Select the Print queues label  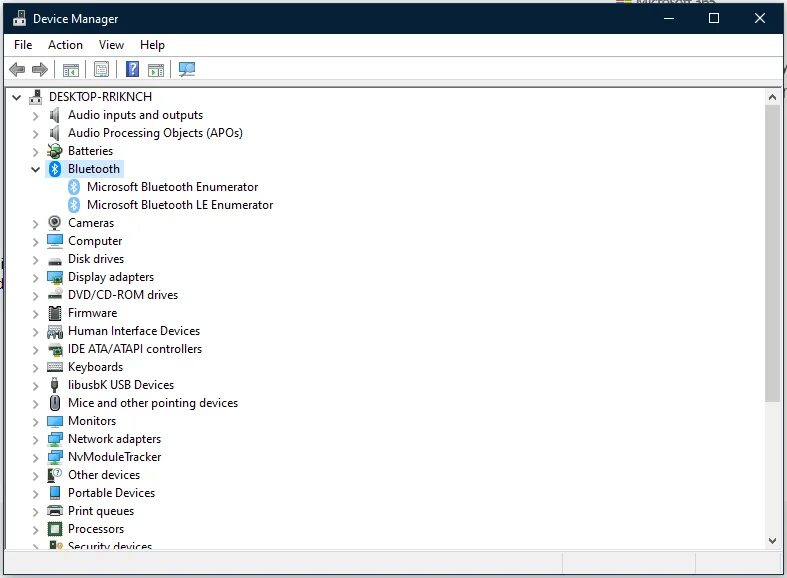tap(101, 511)
